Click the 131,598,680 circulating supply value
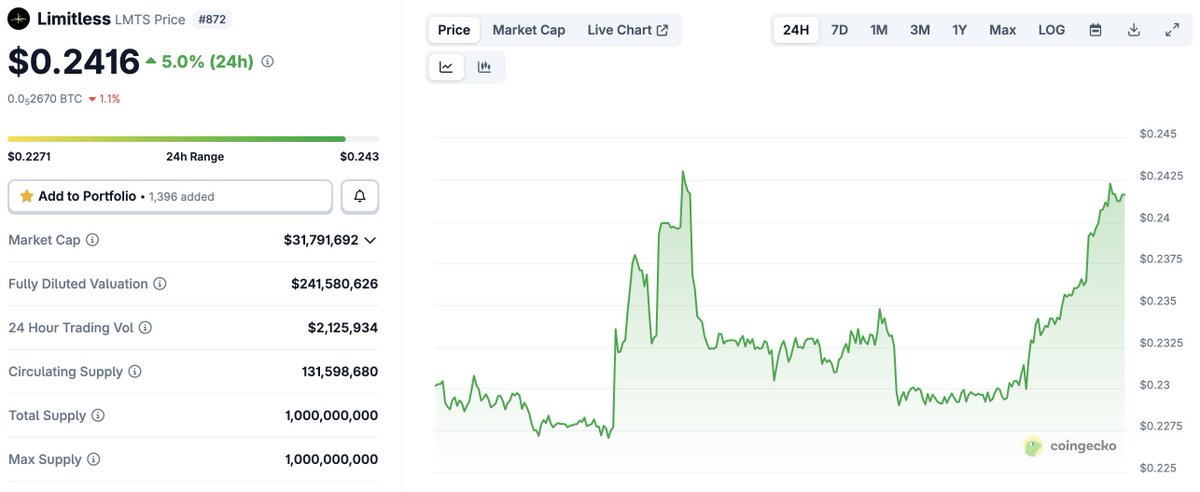 340,372
